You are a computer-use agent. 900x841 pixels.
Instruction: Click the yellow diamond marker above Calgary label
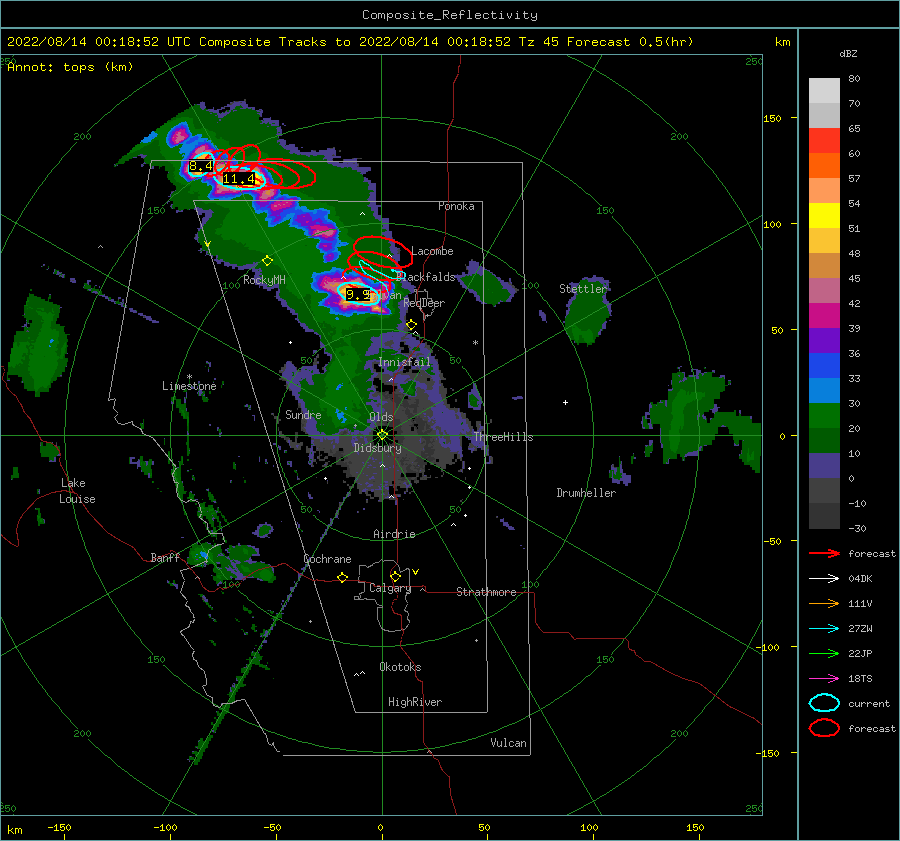(x=395, y=576)
